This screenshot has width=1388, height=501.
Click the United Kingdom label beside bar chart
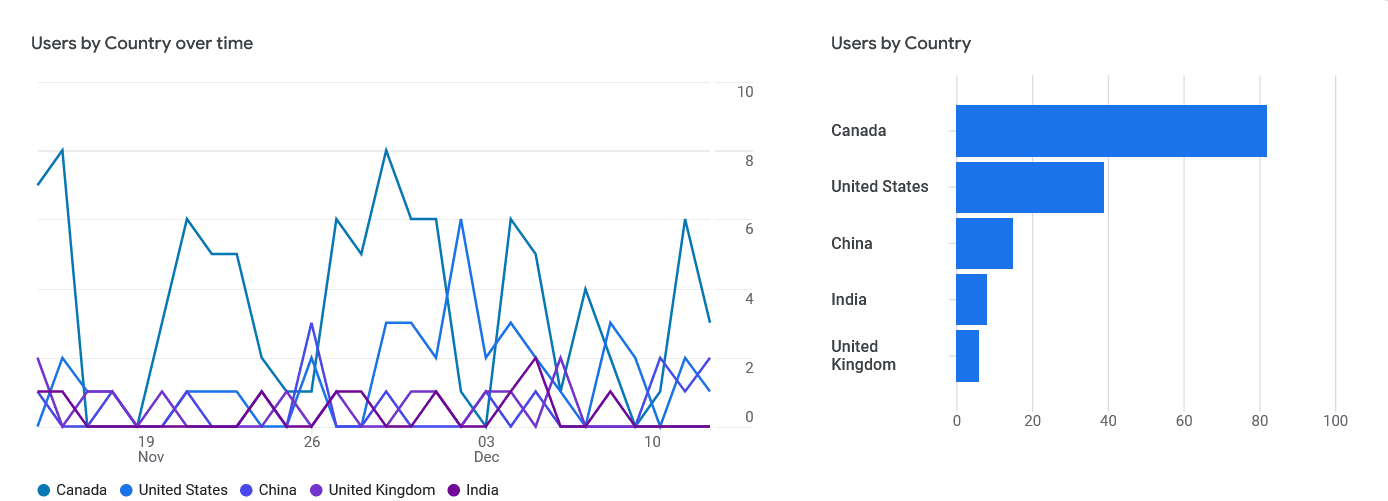tap(864, 356)
